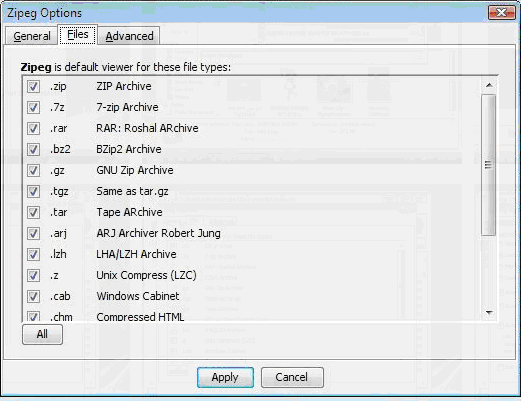Select the 'ZIP Archive' description text
This screenshot has width=521, height=401.
coord(124,86)
